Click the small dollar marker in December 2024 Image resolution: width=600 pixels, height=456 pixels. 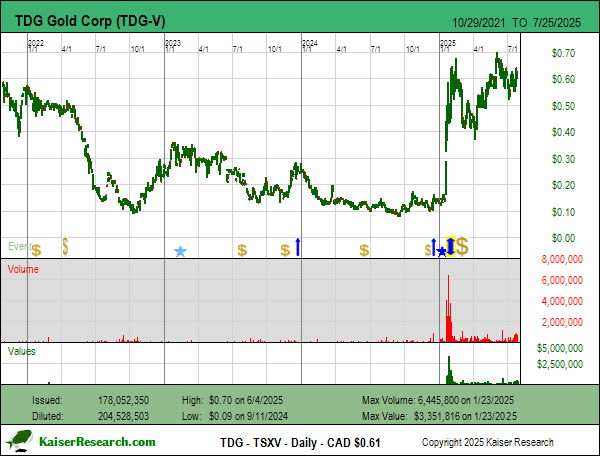click(x=428, y=250)
